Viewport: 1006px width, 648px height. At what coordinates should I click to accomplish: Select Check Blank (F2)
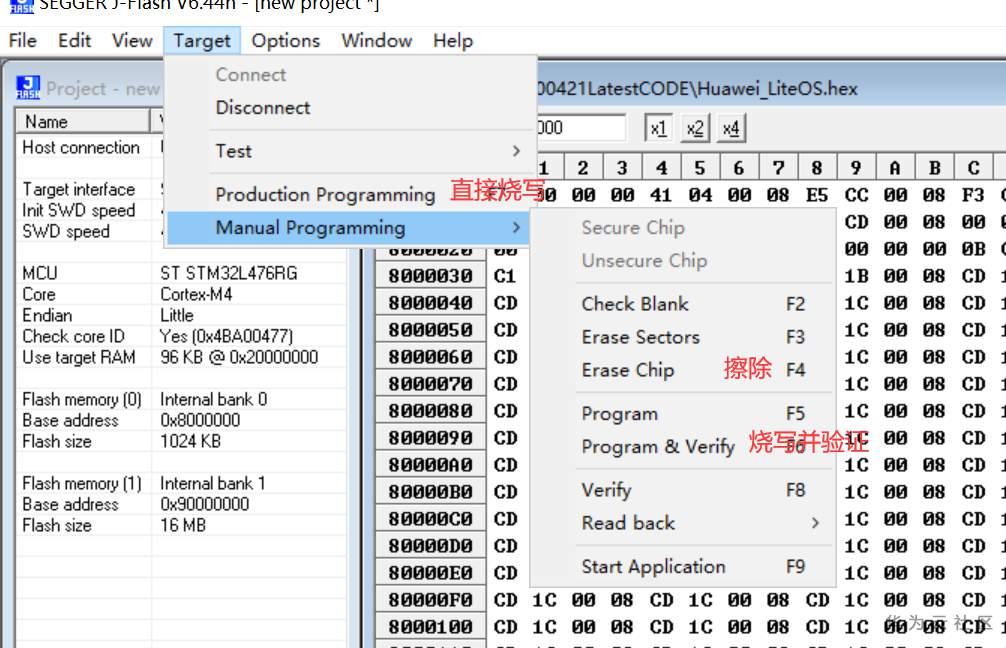(x=683, y=303)
